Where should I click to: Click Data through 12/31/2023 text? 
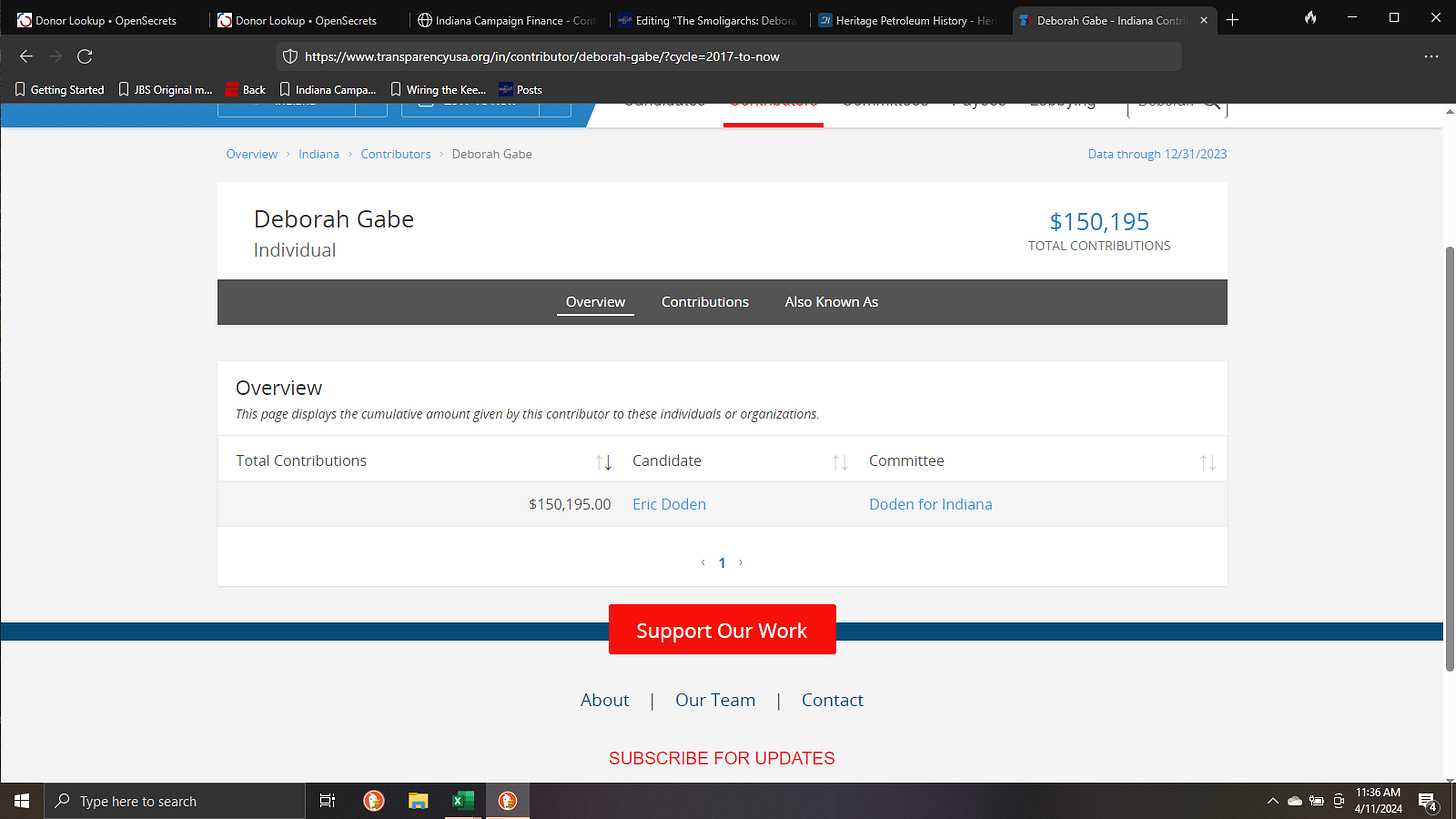(x=1157, y=154)
